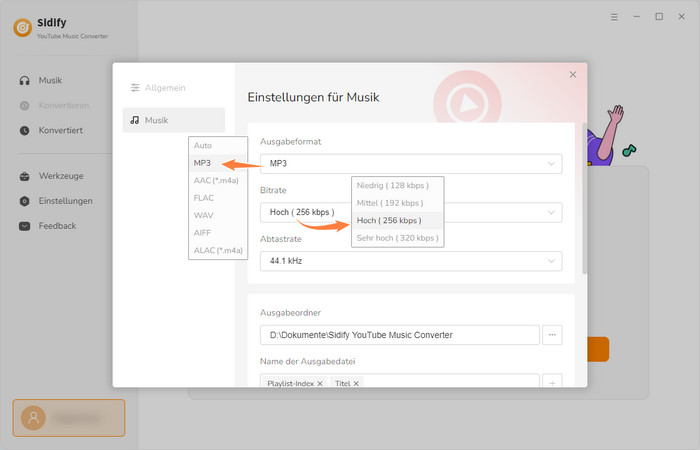700x450 pixels.
Task: Open the Ausgabeformat dropdown
Action: [411, 164]
